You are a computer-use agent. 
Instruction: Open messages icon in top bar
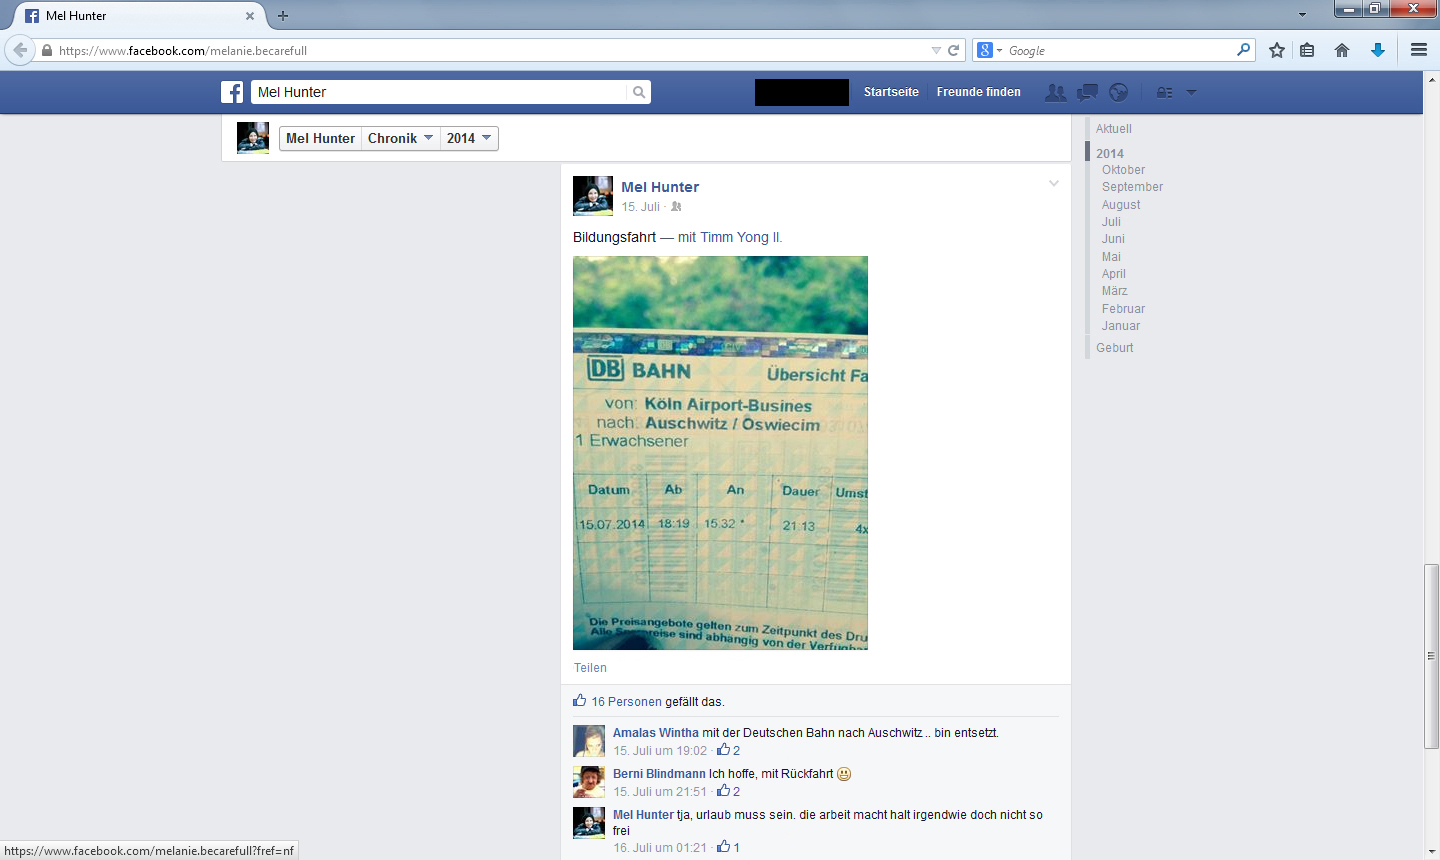1087,92
